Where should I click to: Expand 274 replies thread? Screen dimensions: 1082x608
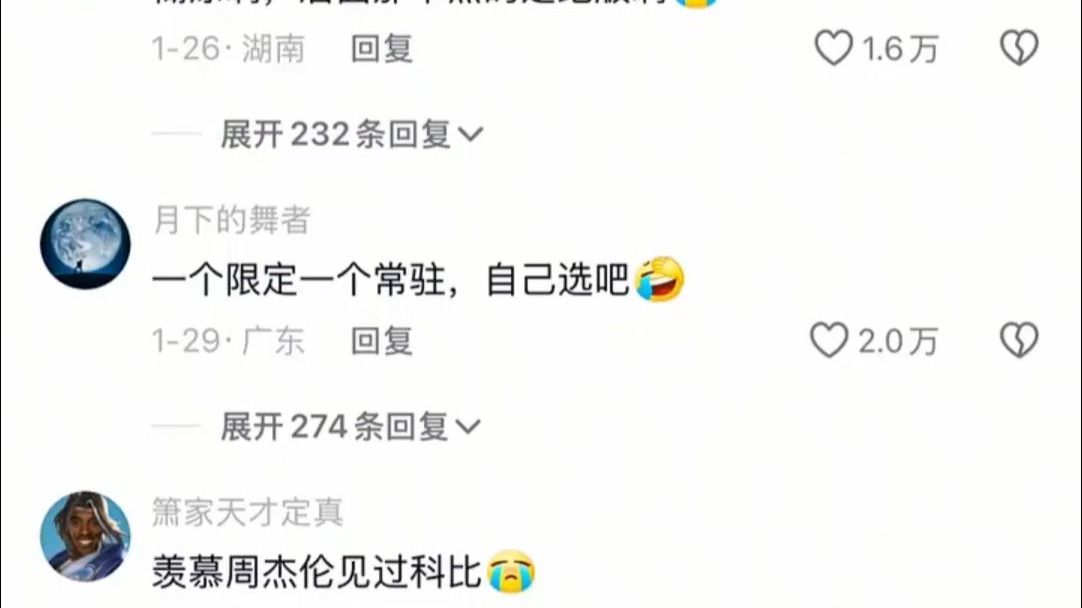(350, 426)
